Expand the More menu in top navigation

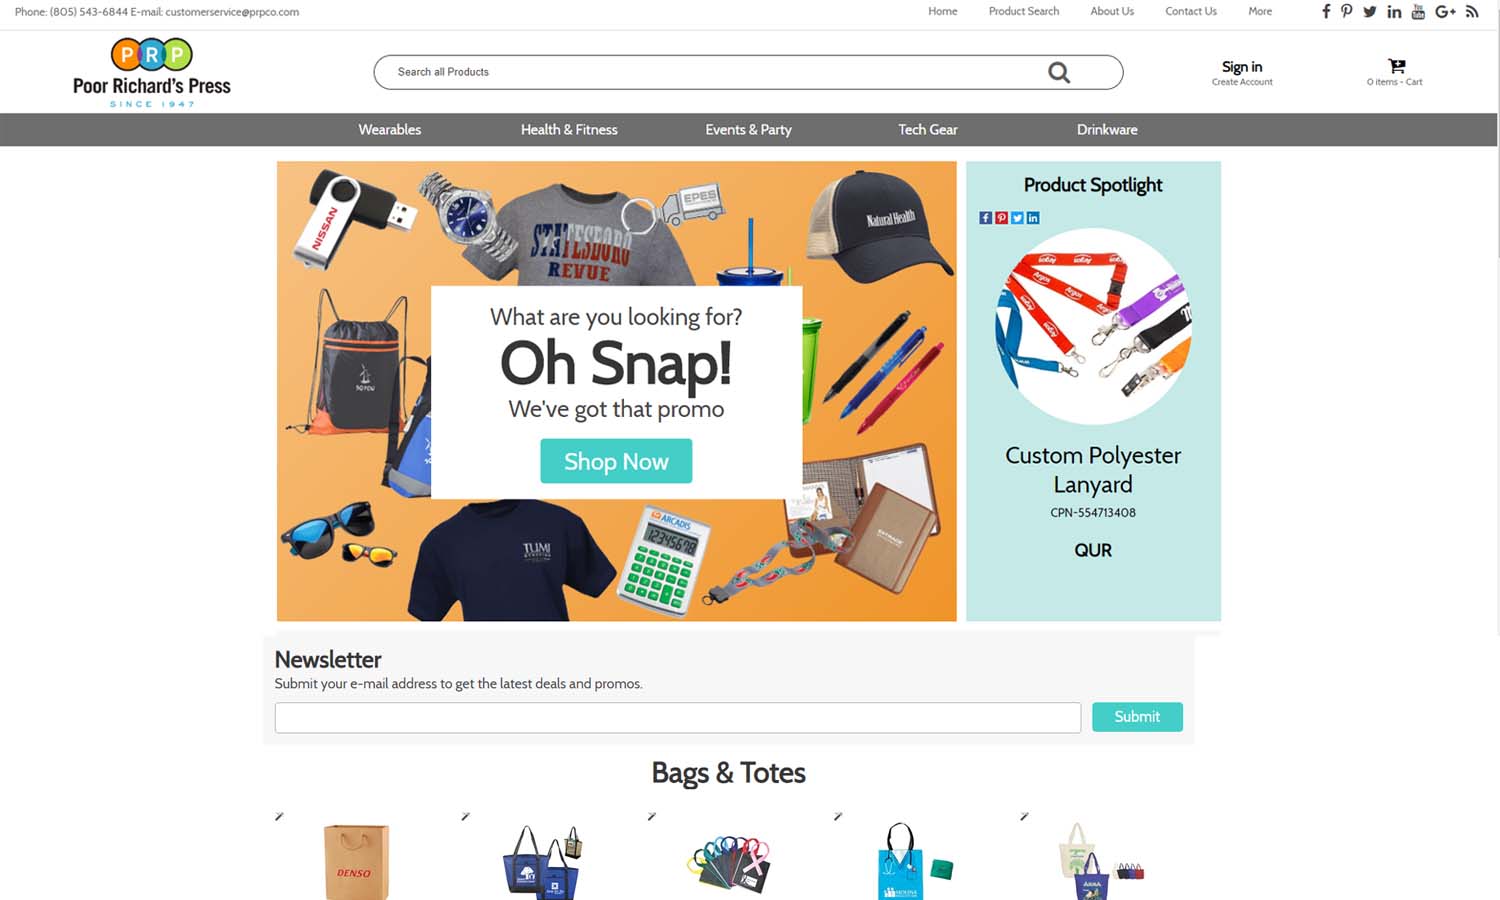pos(1260,12)
